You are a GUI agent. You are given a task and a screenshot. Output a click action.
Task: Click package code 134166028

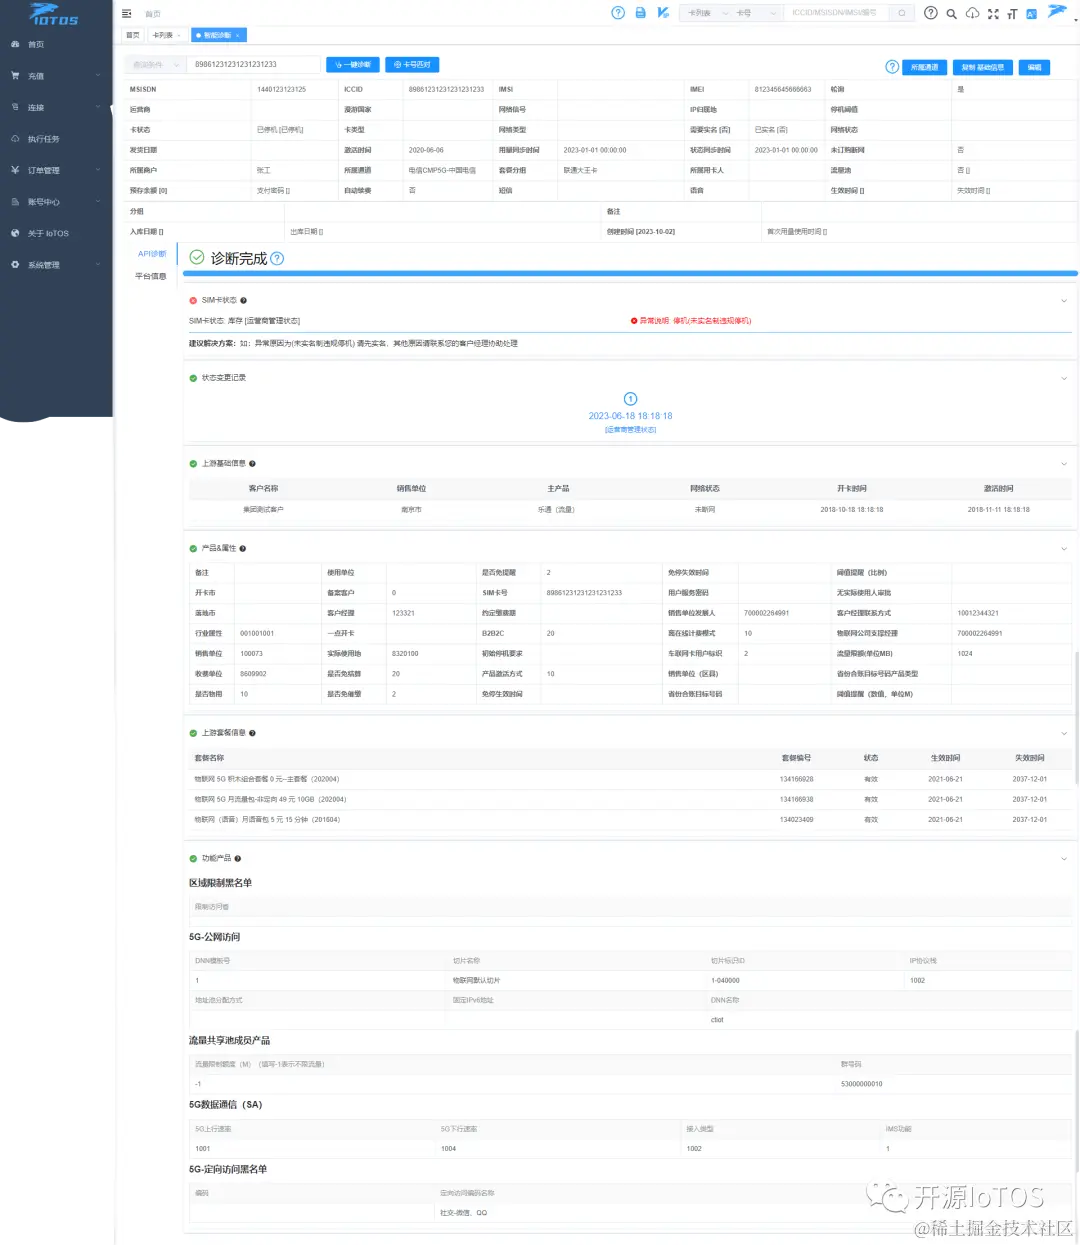[x=796, y=779]
